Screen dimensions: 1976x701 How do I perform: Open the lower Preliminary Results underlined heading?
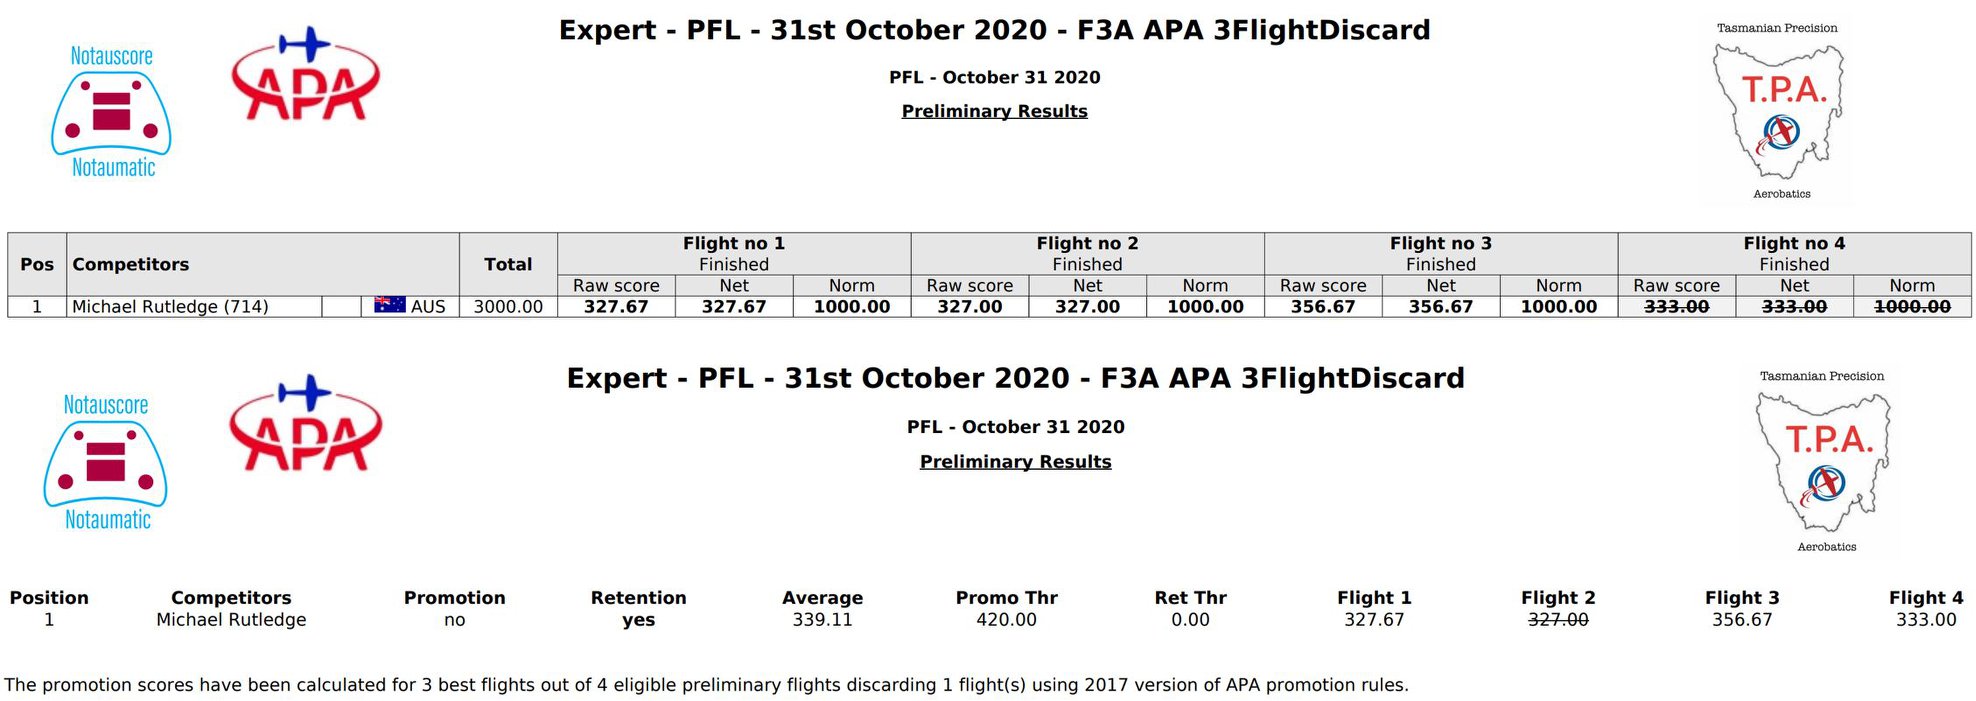[1015, 461]
